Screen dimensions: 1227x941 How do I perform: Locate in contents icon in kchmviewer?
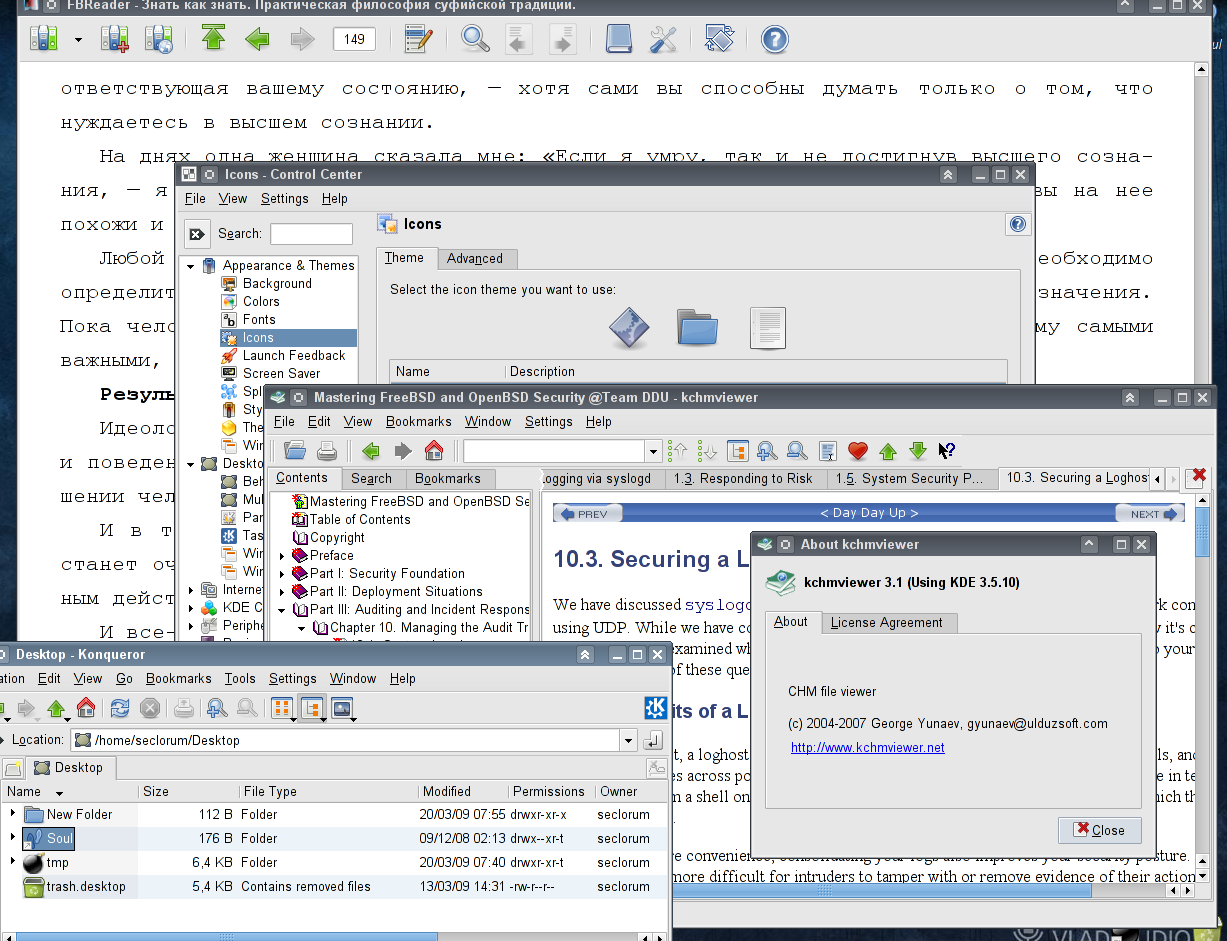click(x=738, y=450)
